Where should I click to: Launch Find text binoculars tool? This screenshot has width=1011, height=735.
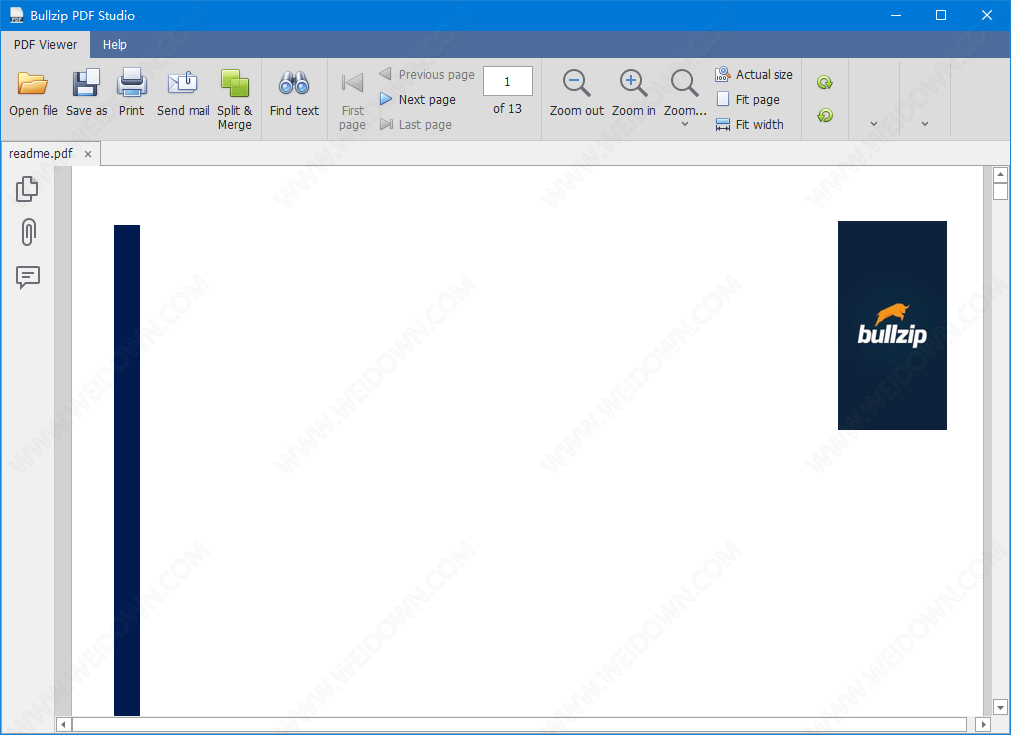294,95
